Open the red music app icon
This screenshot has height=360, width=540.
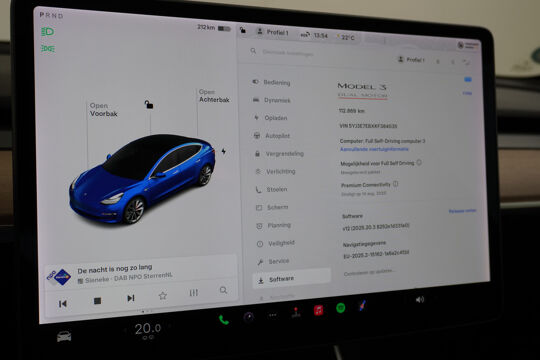[x=319, y=310]
